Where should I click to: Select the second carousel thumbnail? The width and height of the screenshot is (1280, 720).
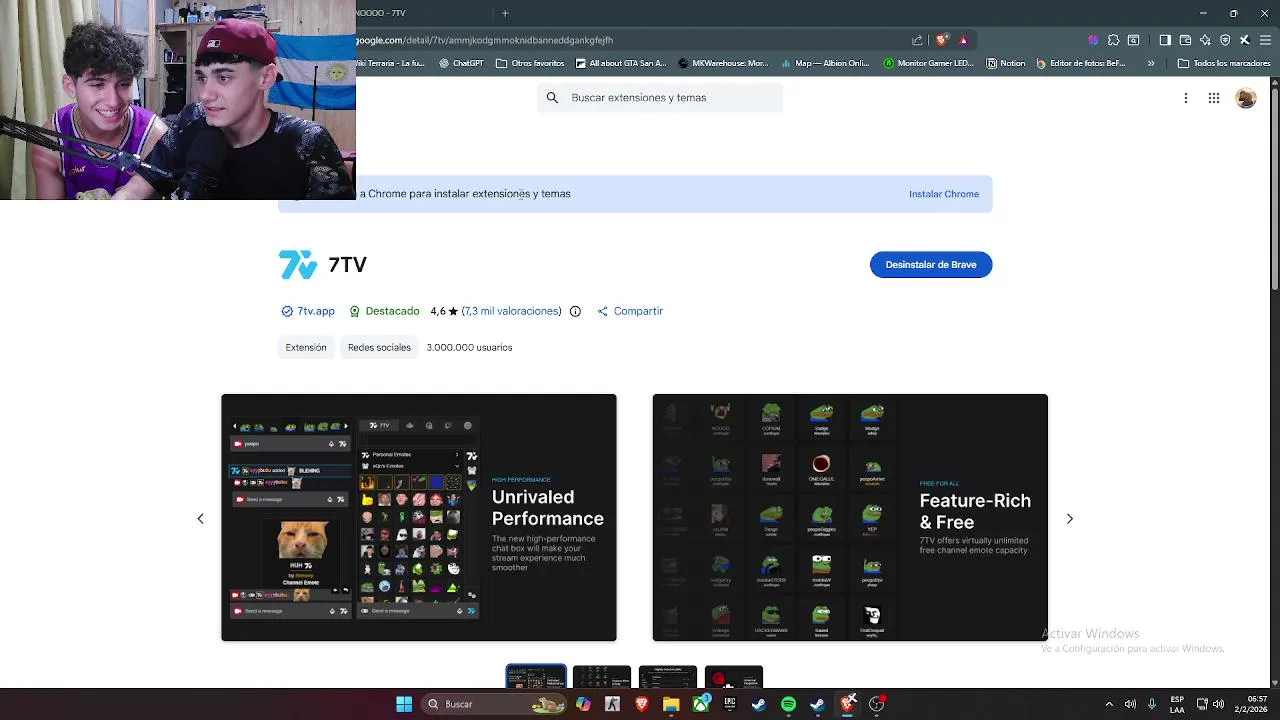pos(602,677)
